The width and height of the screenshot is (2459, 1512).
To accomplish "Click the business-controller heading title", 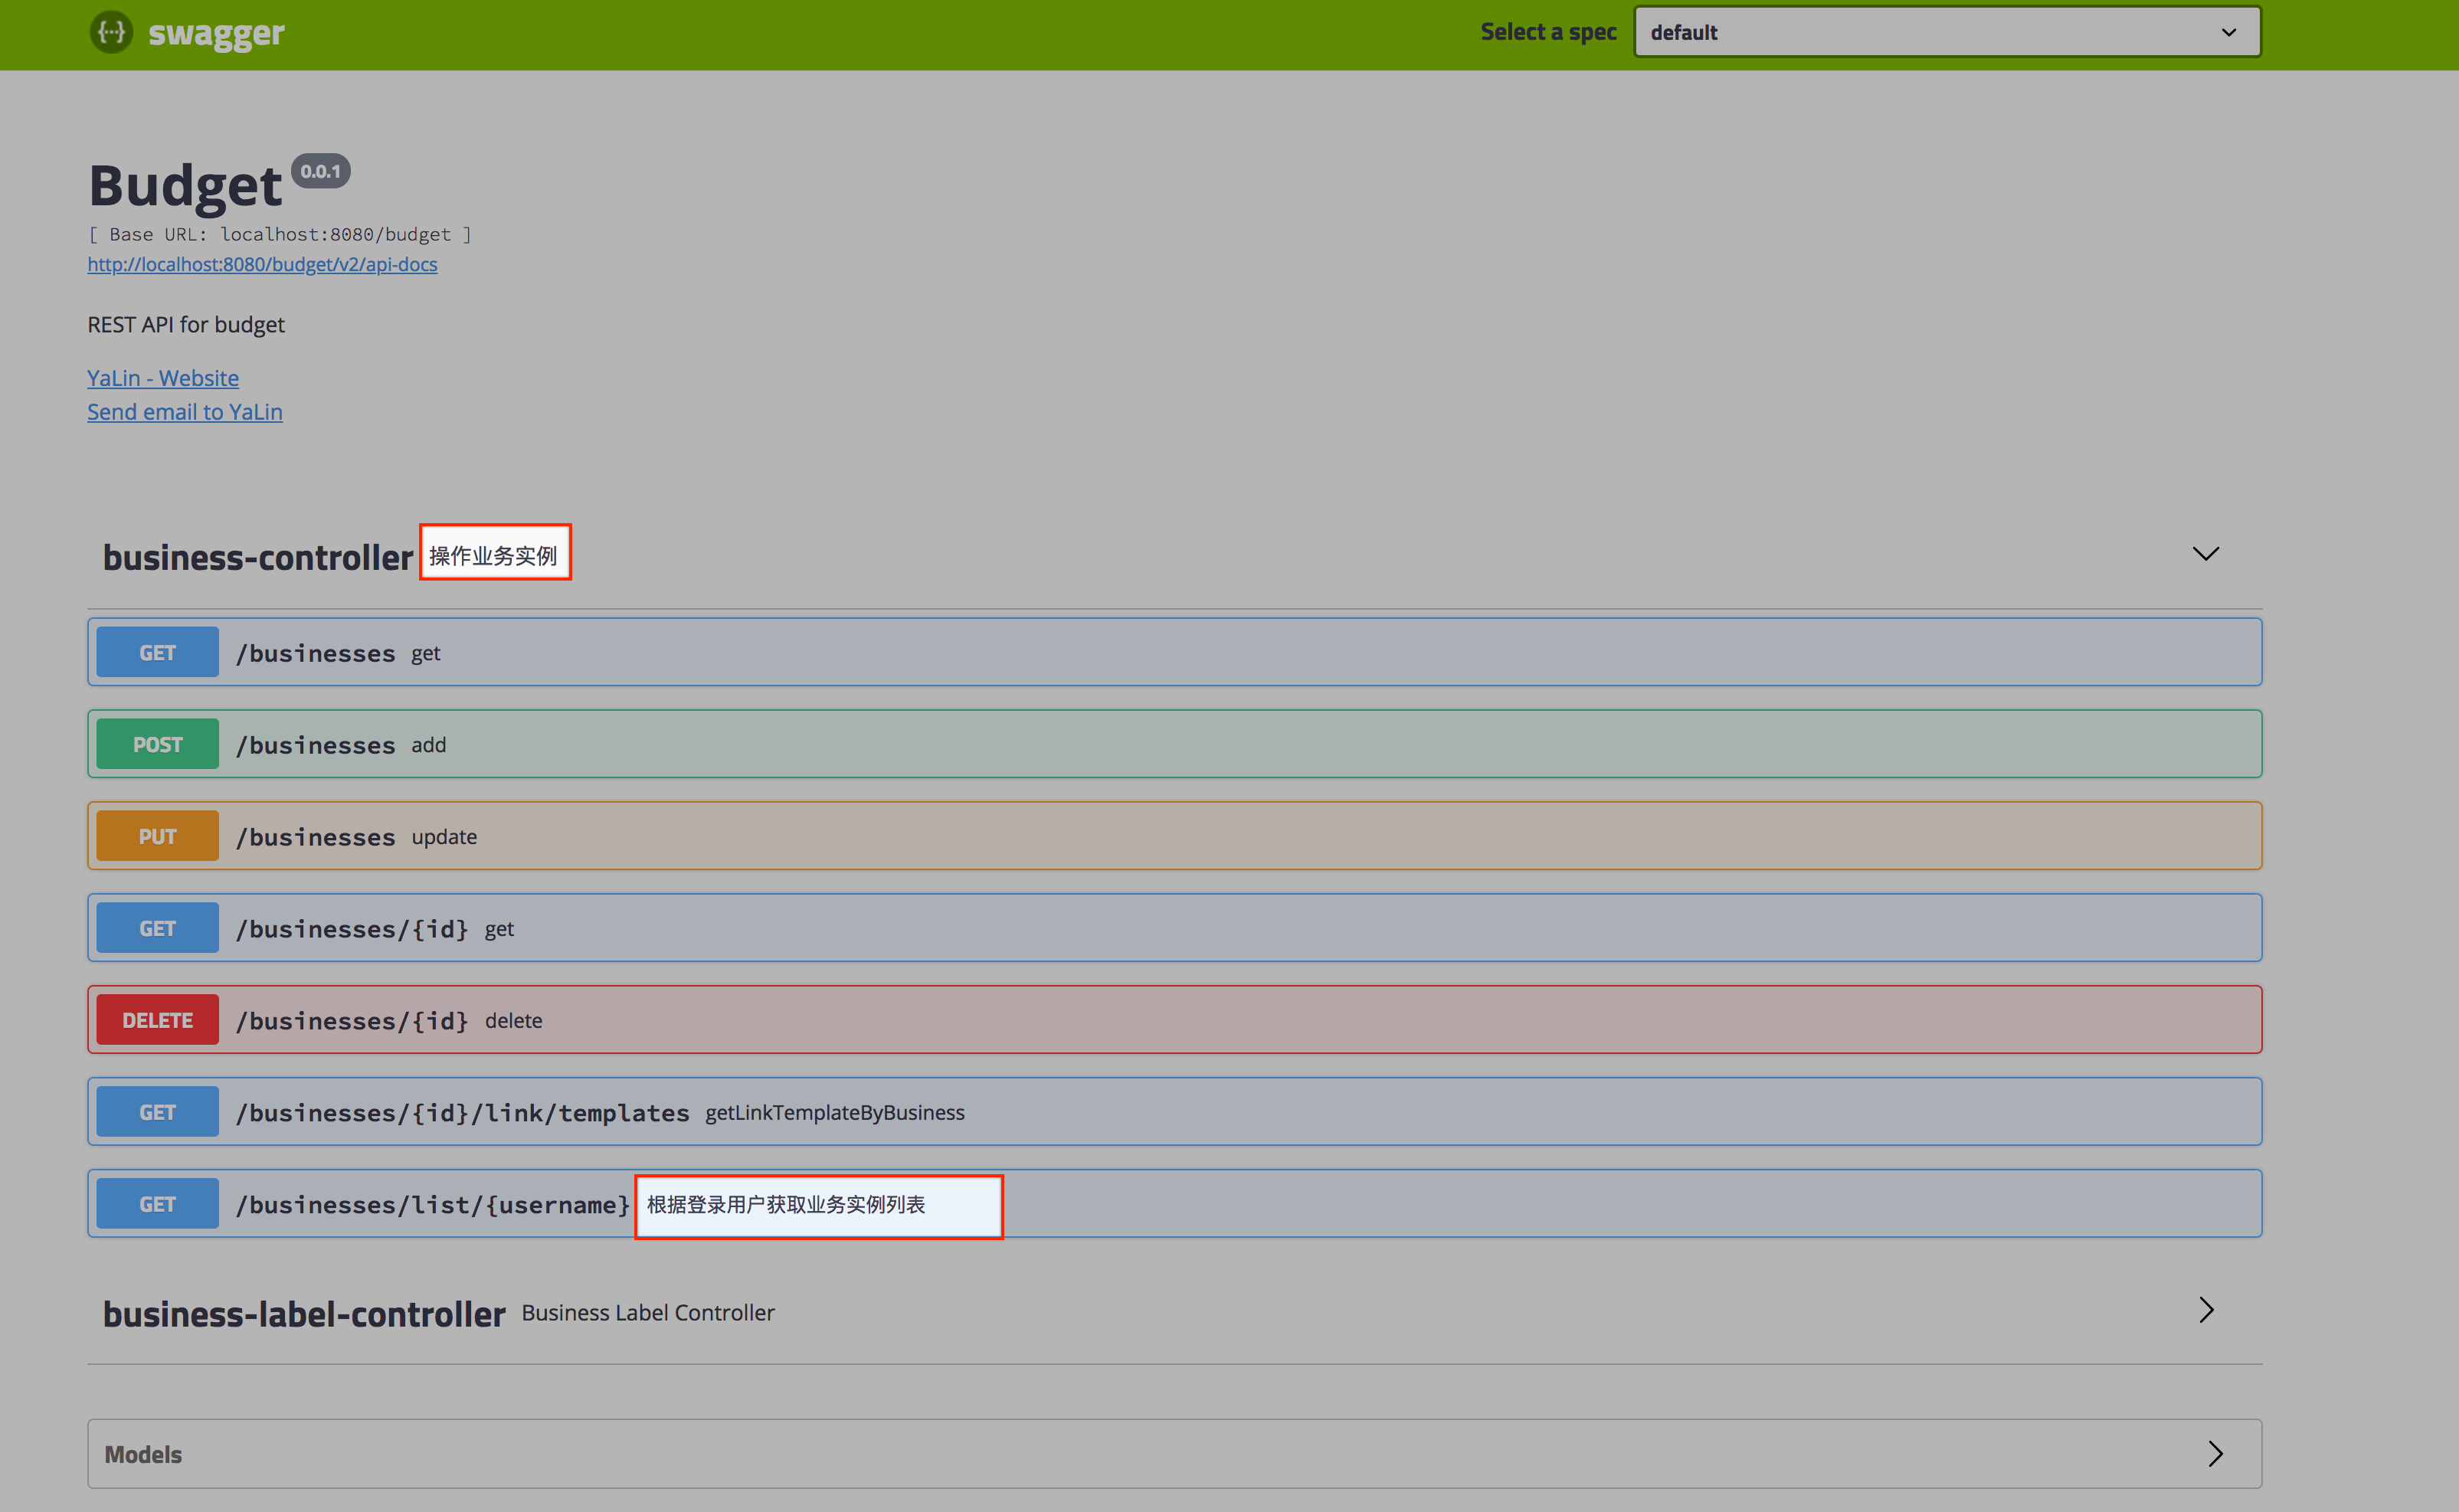I will [x=258, y=557].
